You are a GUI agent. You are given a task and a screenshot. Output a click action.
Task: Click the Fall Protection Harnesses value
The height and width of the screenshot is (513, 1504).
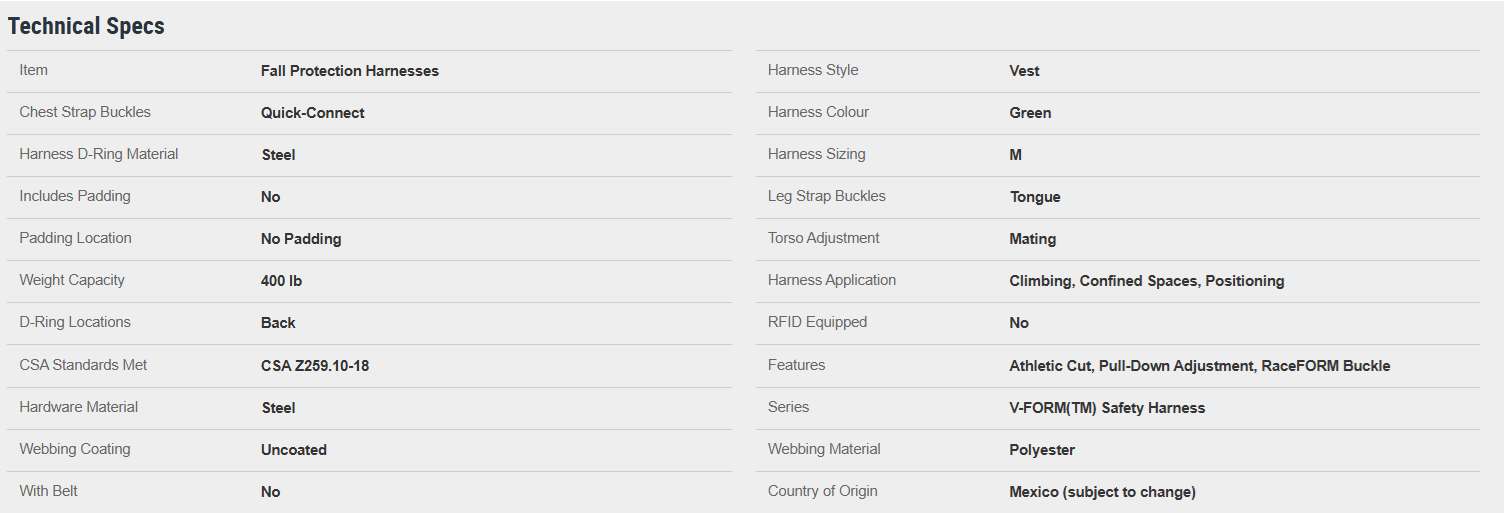(349, 71)
